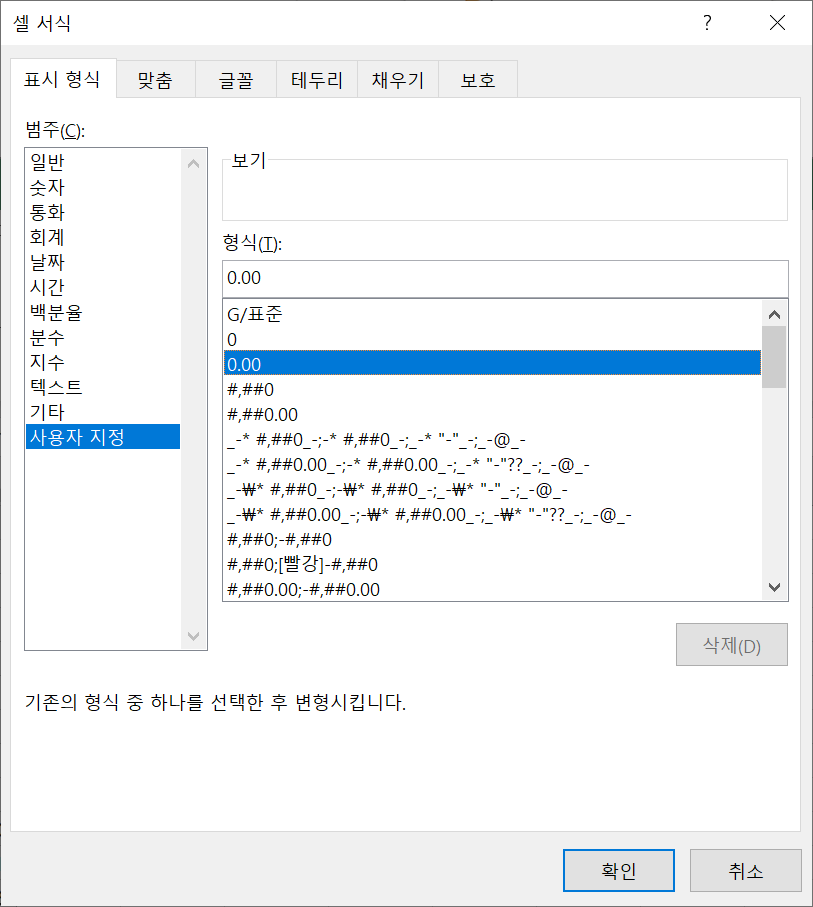Screen dimensions: 813x907
Task: Select G/표준 format
Action: pyautogui.click(x=492, y=314)
